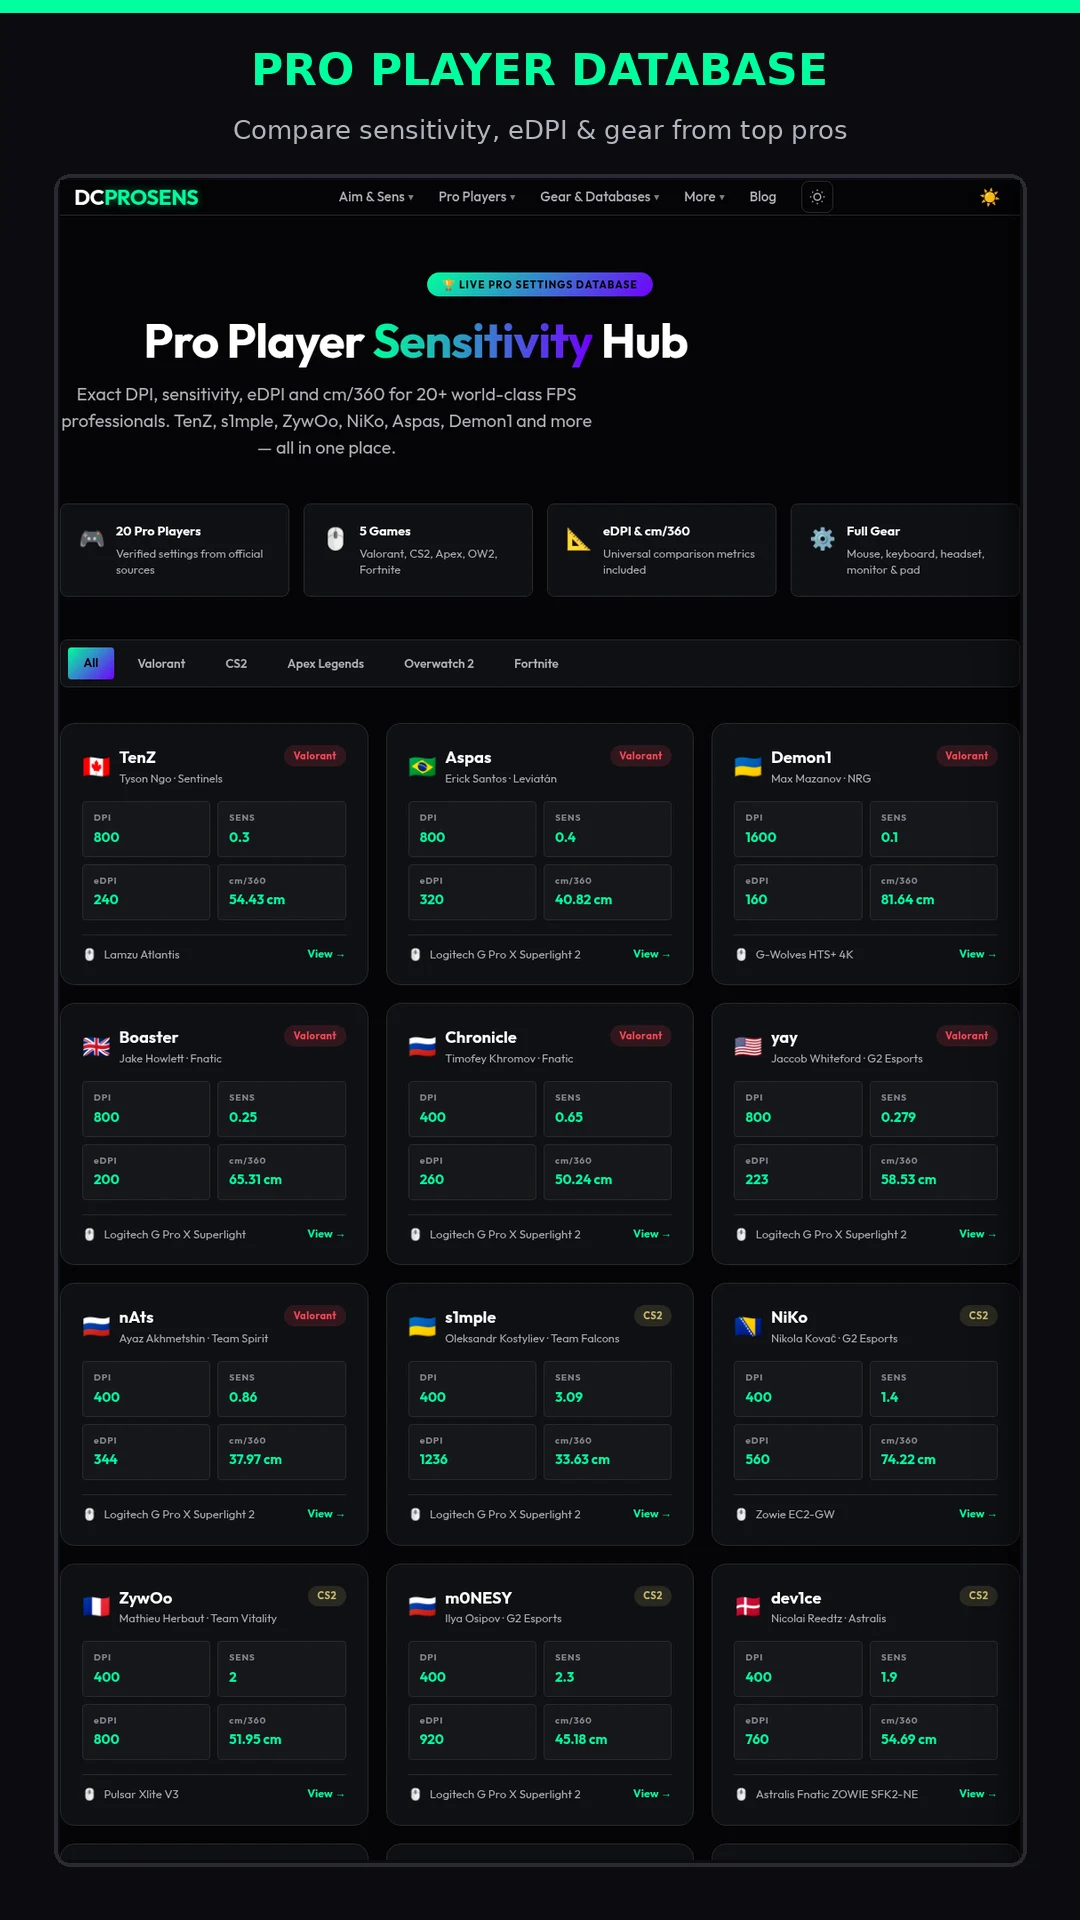Viewport: 1080px width, 1920px height.
Task: View Boaster's settings details
Action: pyautogui.click(x=326, y=1234)
